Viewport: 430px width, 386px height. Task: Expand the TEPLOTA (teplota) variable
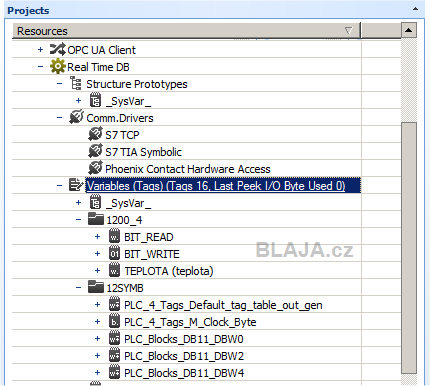(x=97, y=270)
